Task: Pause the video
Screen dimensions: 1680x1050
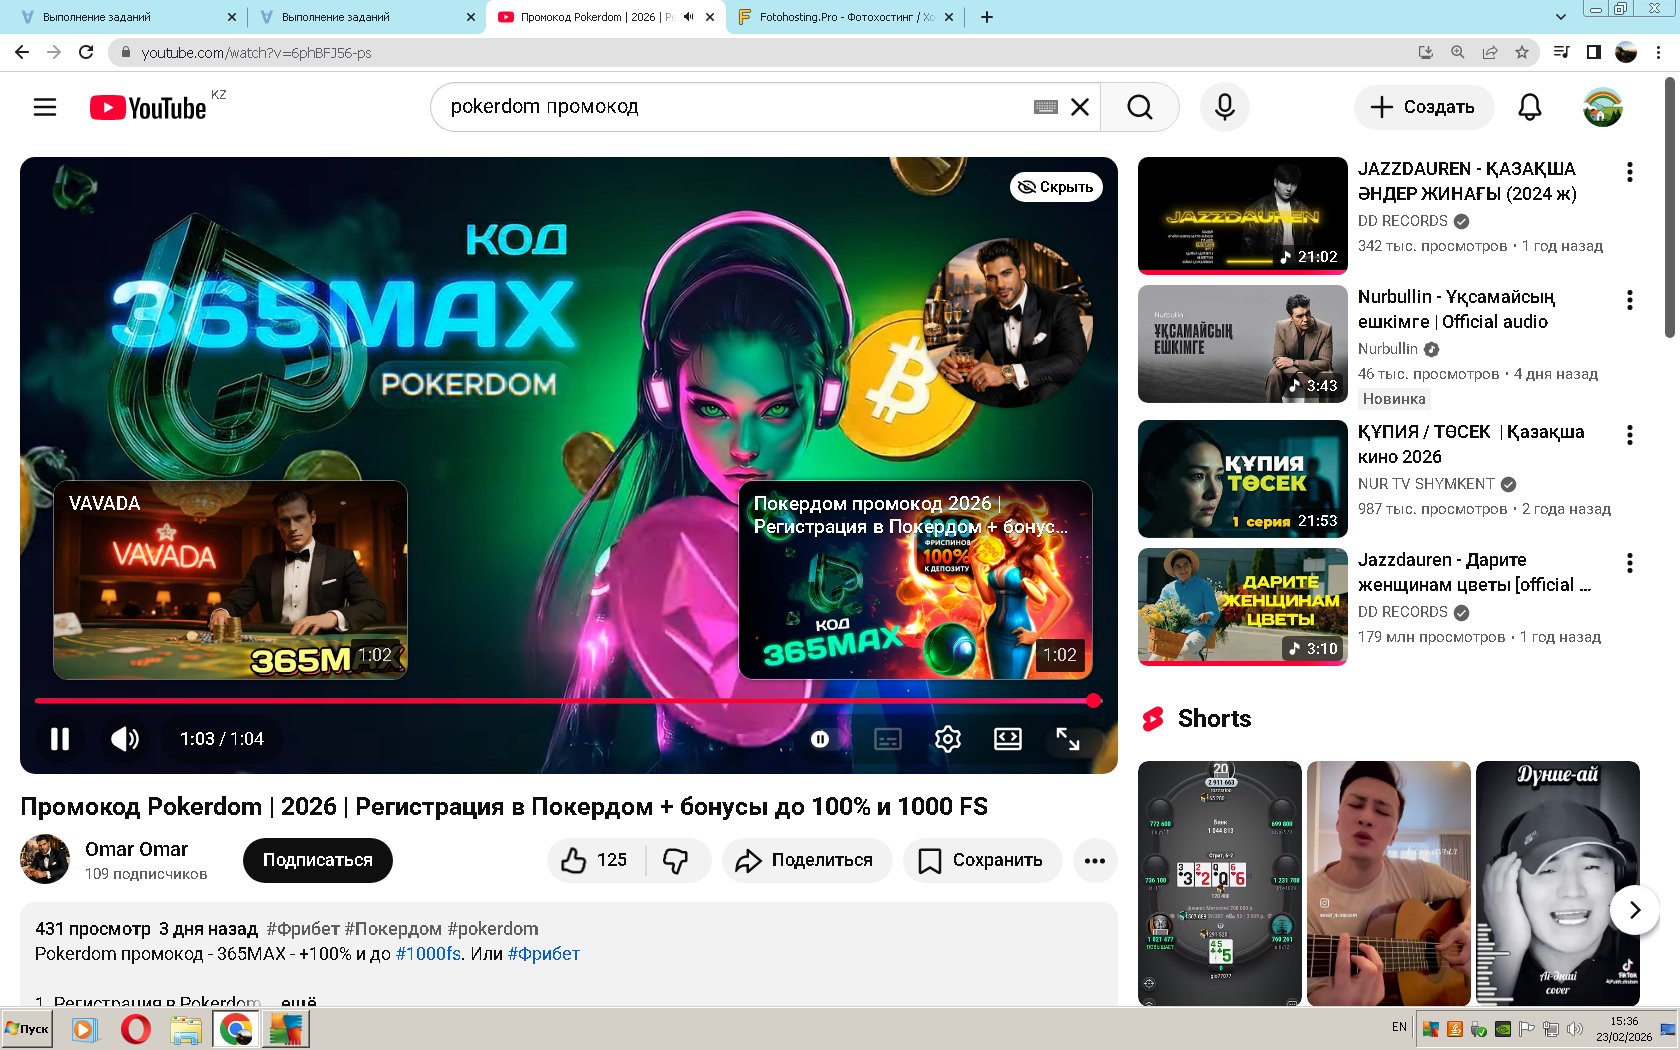Action: [60, 739]
